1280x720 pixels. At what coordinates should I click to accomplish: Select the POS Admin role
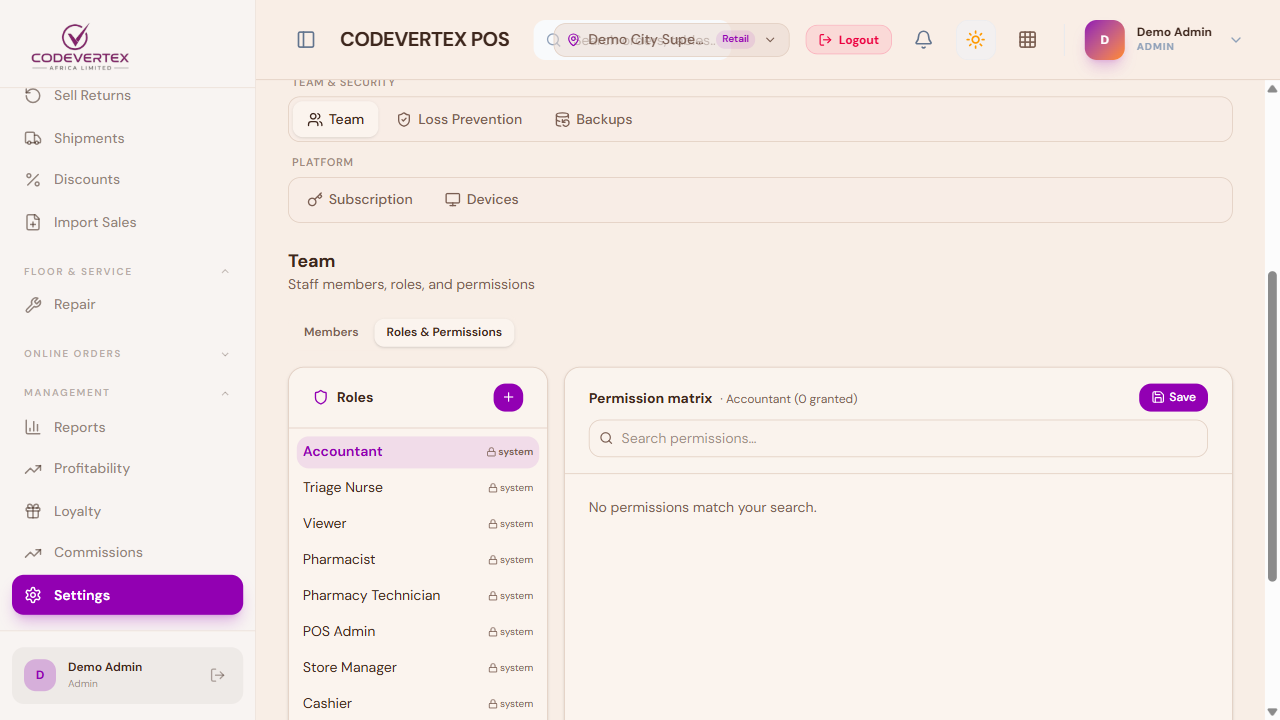pyautogui.click(x=418, y=632)
